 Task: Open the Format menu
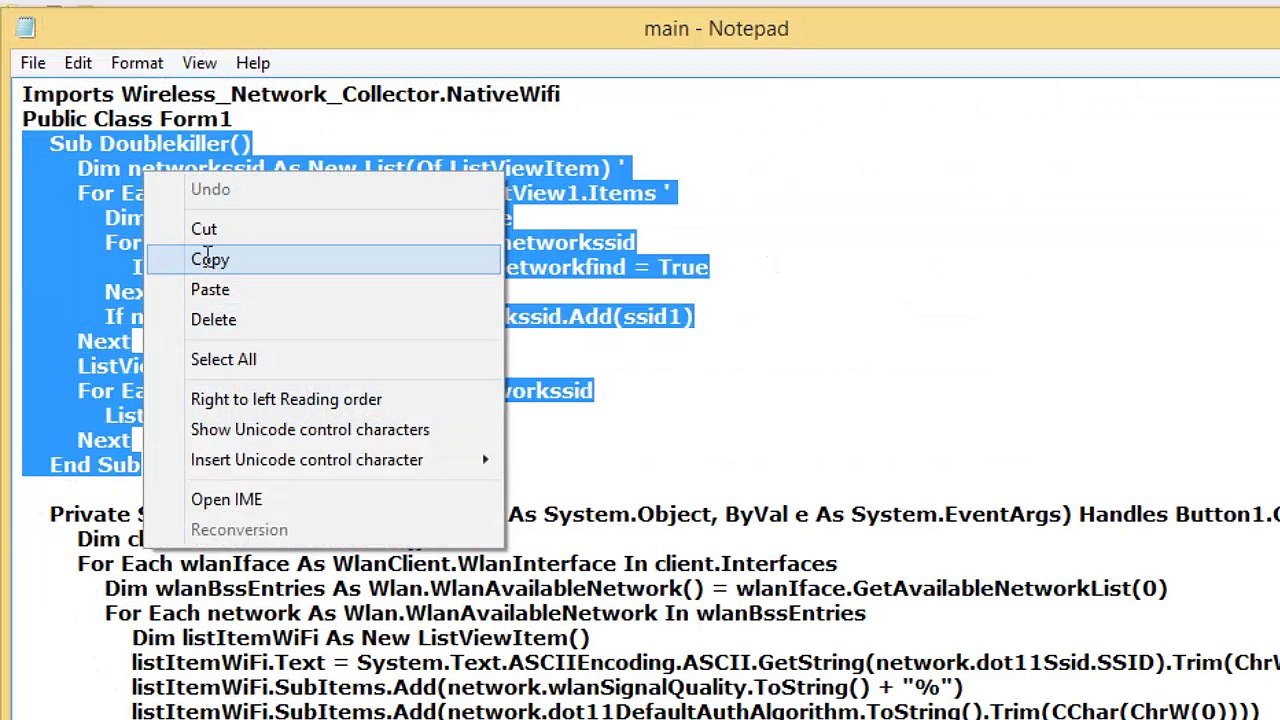tap(137, 63)
